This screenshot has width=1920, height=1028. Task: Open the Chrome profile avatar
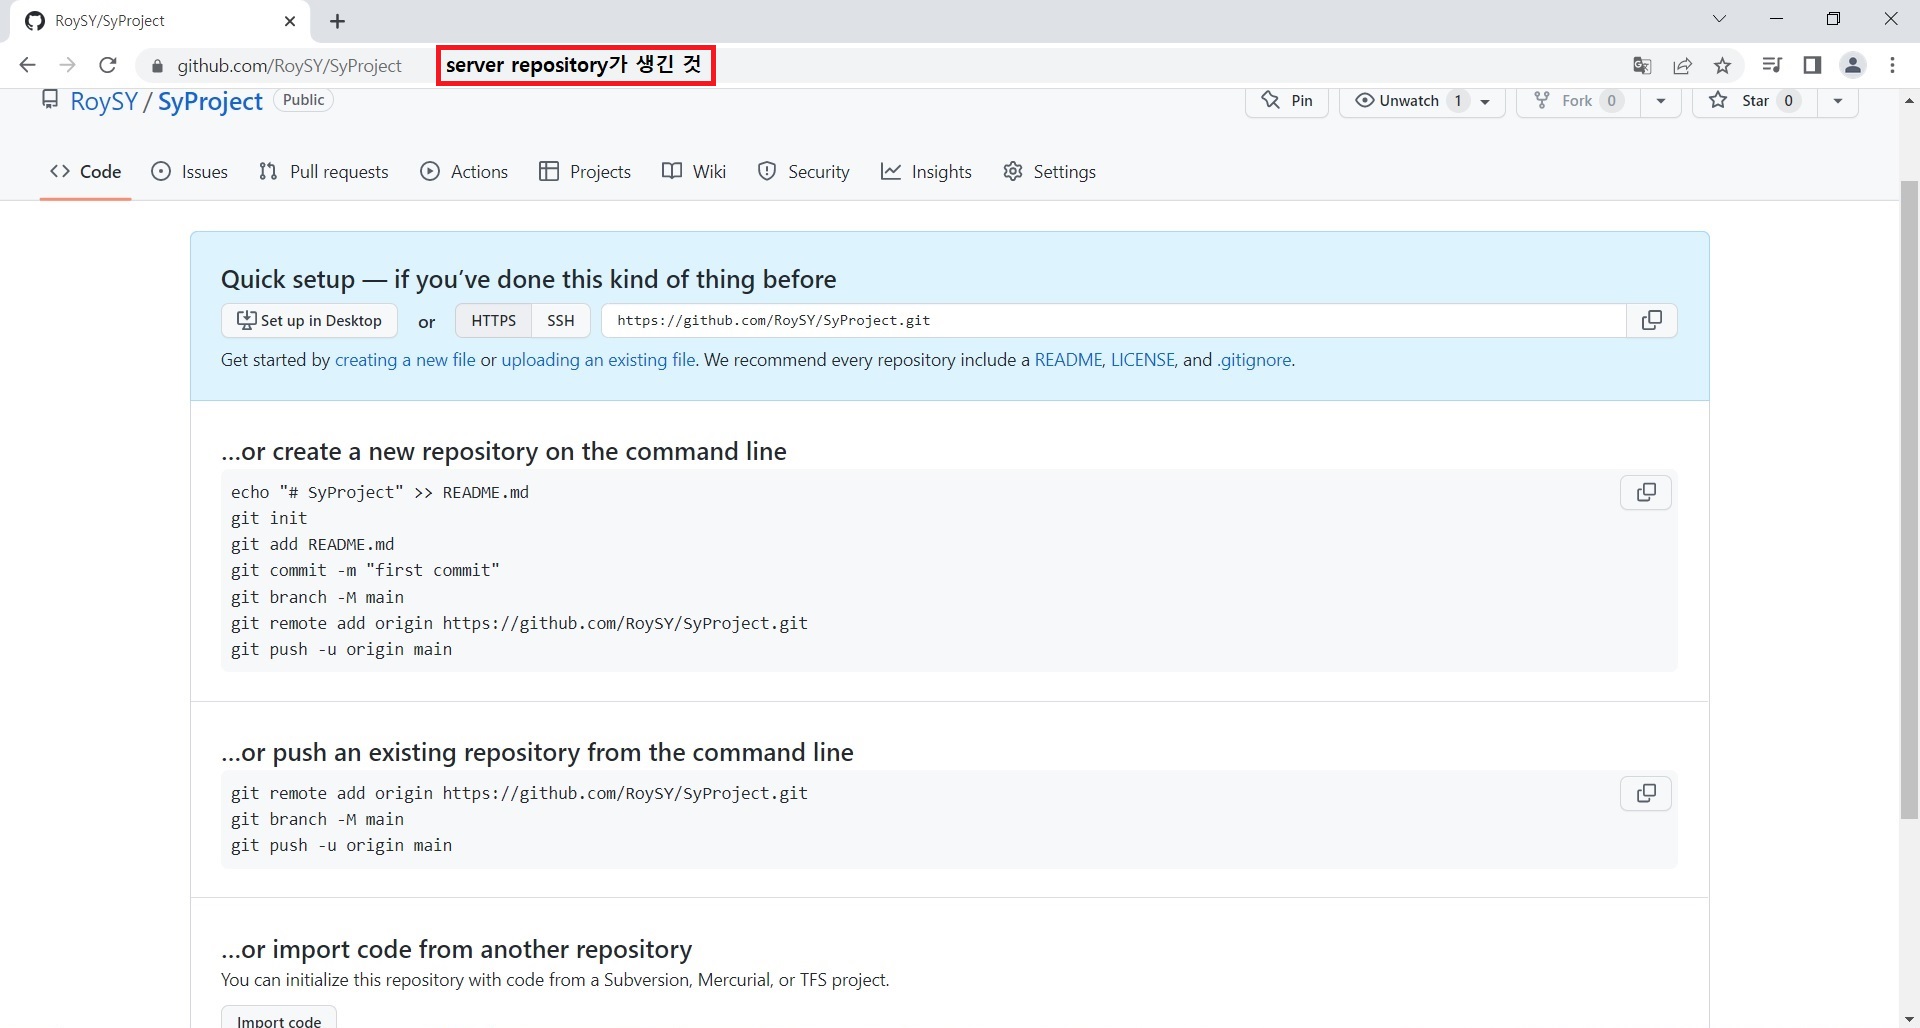point(1853,65)
